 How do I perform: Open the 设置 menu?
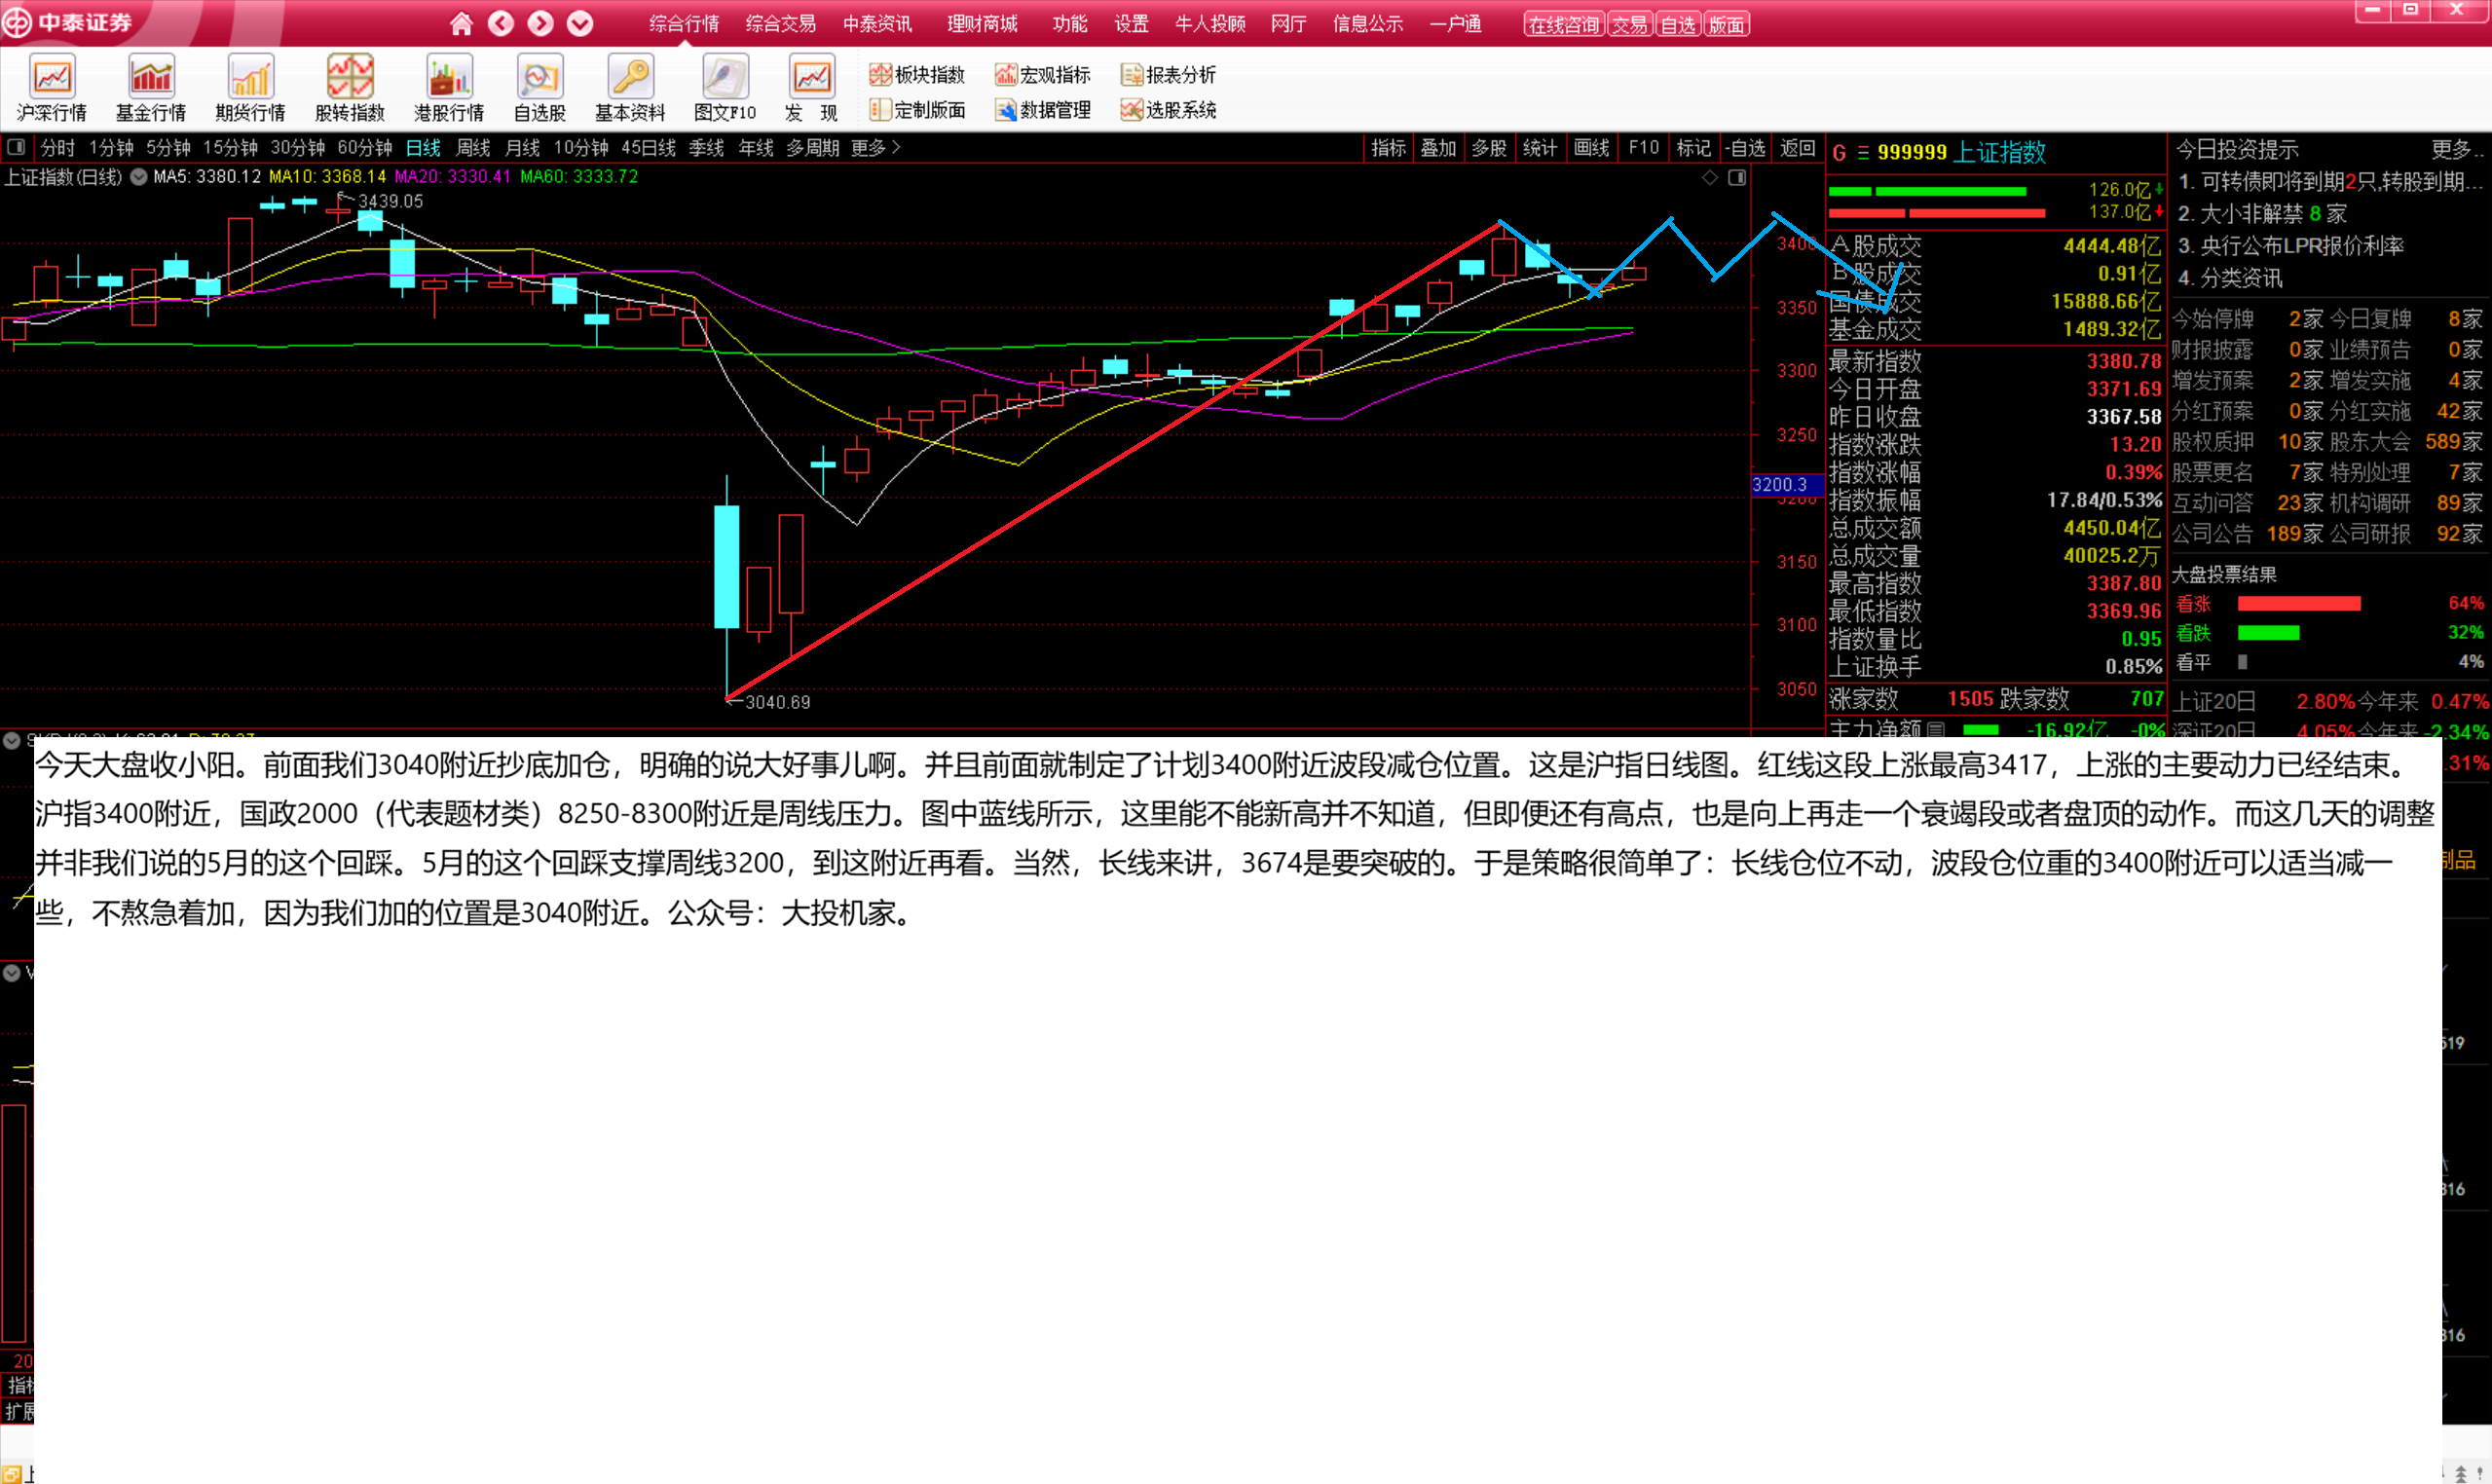click(1131, 23)
